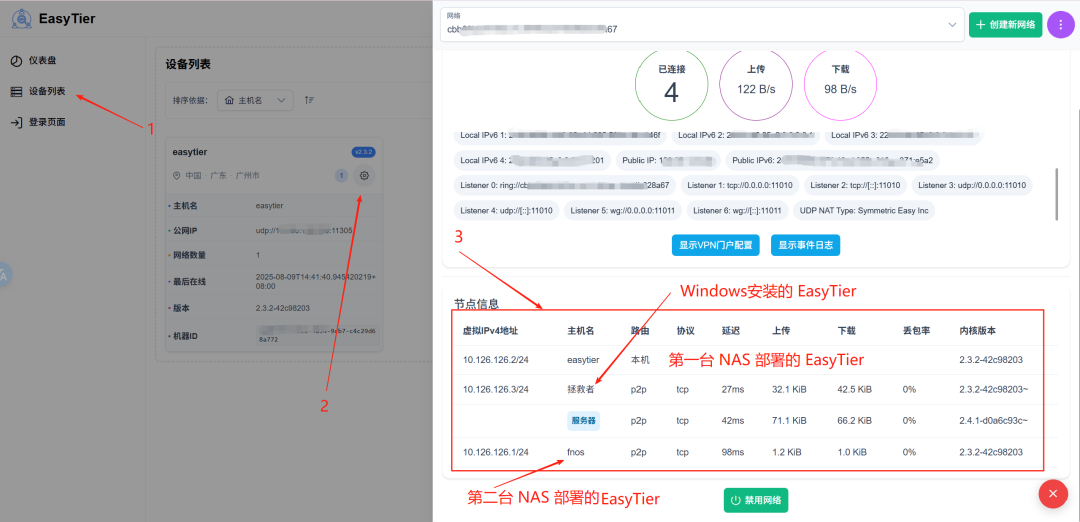Image resolution: width=1080 pixels, height=522 pixels.
Task: Close the panel with the red X button
Action: (x=1053, y=494)
